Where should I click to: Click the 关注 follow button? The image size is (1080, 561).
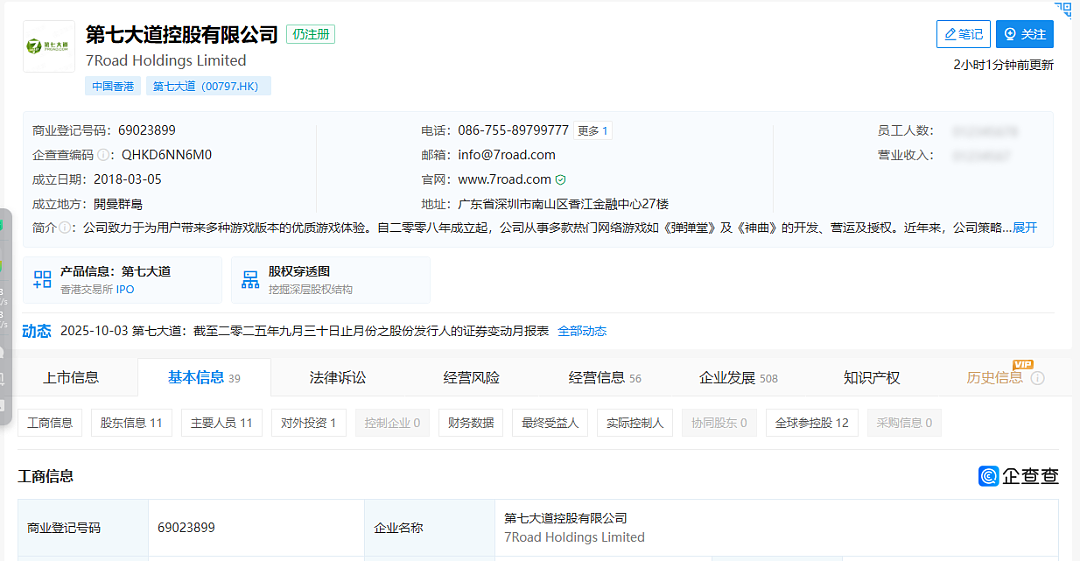coord(1025,34)
